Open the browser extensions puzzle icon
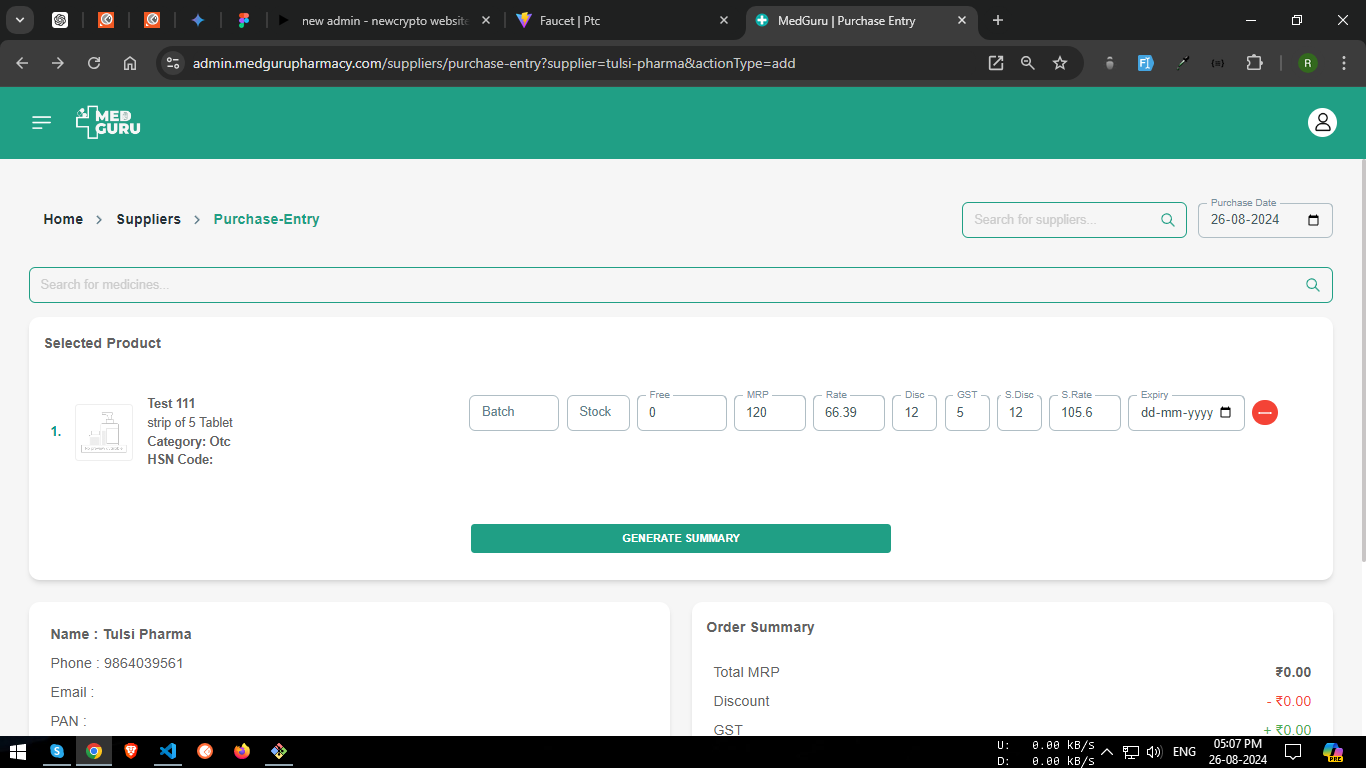This screenshot has height=768, width=1366. click(x=1254, y=63)
